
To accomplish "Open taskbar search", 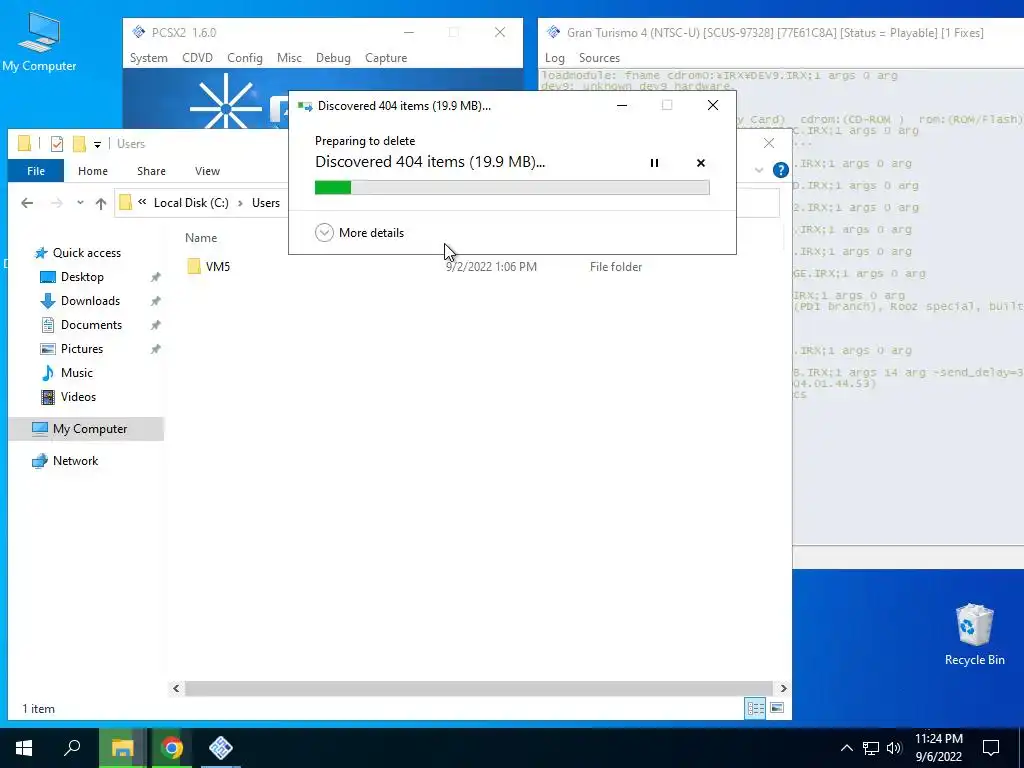I will tap(72, 748).
